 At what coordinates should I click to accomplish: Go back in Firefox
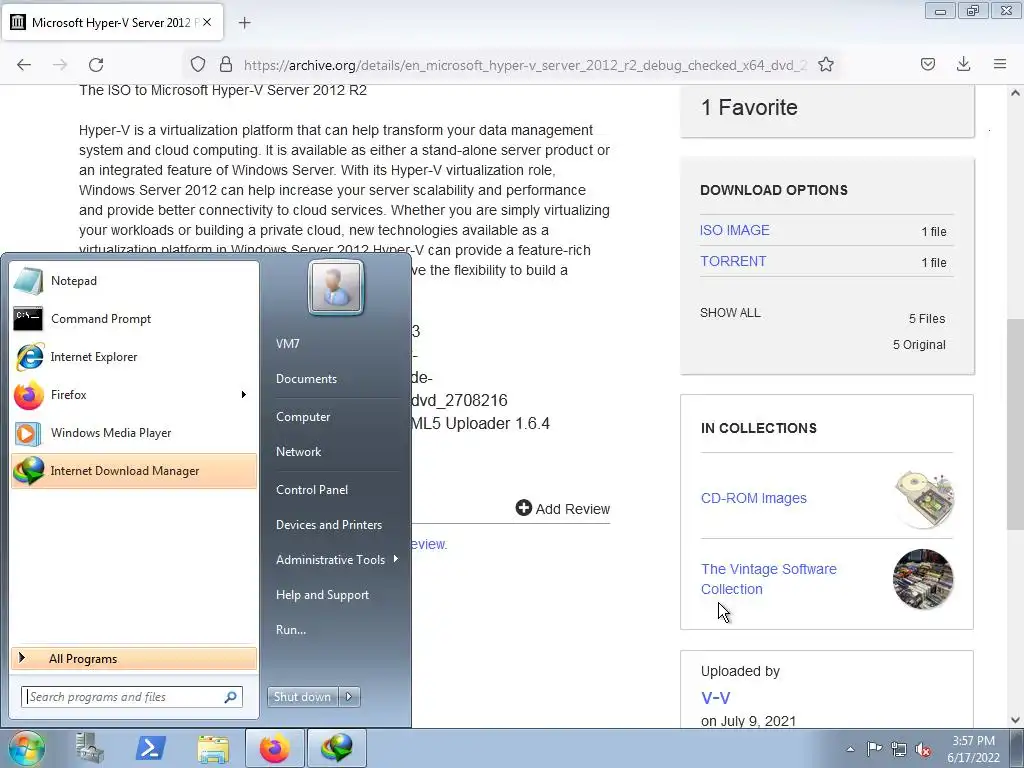[x=24, y=64]
